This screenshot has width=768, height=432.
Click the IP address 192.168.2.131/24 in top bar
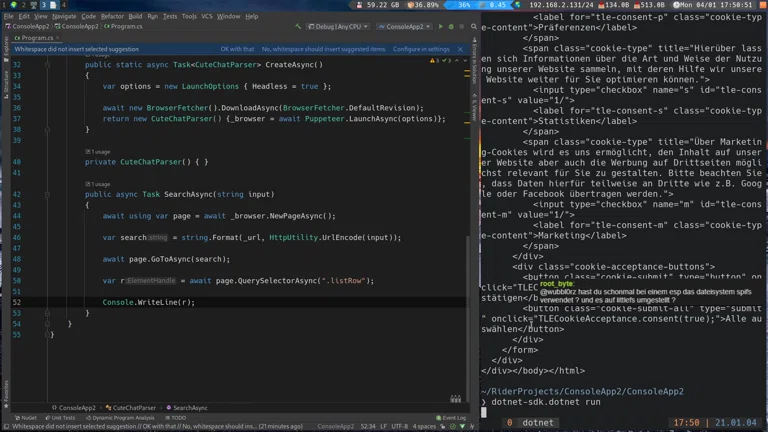[x=561, y=4]
